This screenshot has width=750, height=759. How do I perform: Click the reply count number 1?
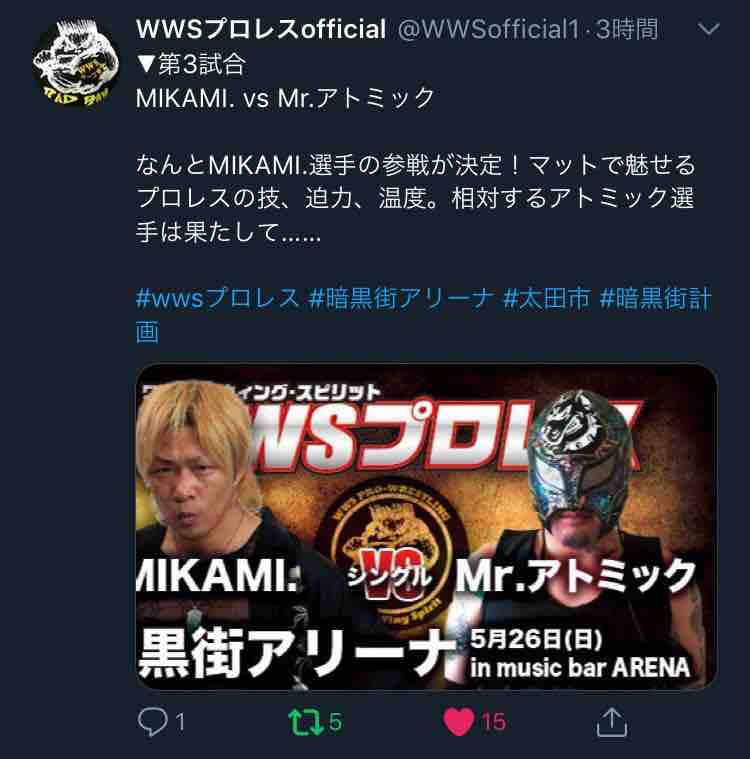(180, 723)
